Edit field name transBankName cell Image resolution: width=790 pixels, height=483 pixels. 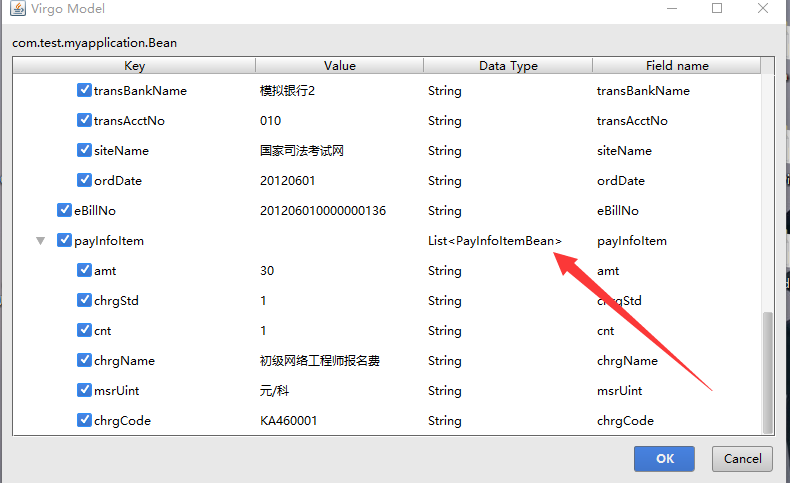643,91
